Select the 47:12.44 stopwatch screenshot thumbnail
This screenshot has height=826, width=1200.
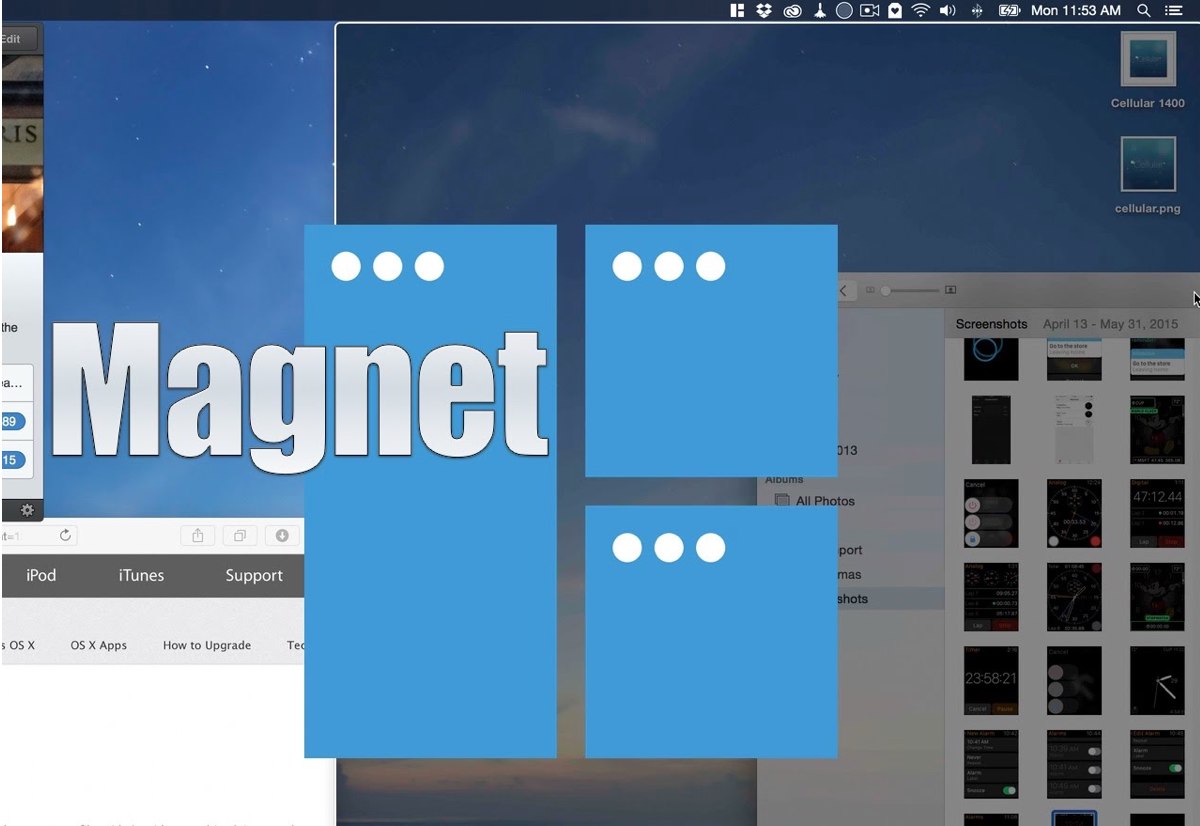click(x=1156, y=513)
